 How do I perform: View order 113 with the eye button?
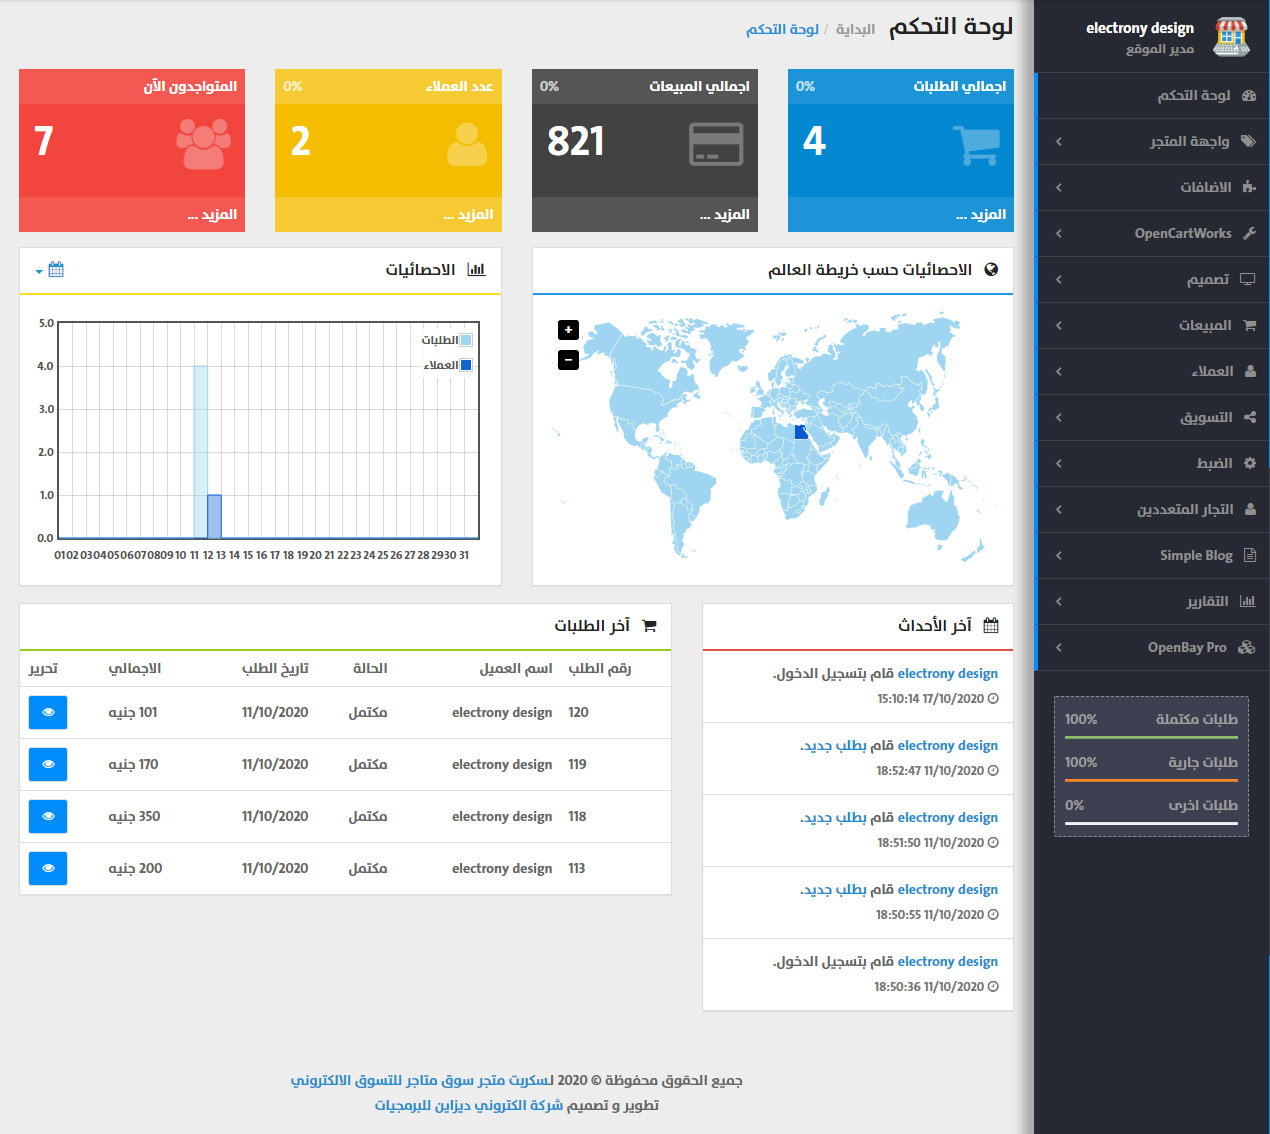48,868
